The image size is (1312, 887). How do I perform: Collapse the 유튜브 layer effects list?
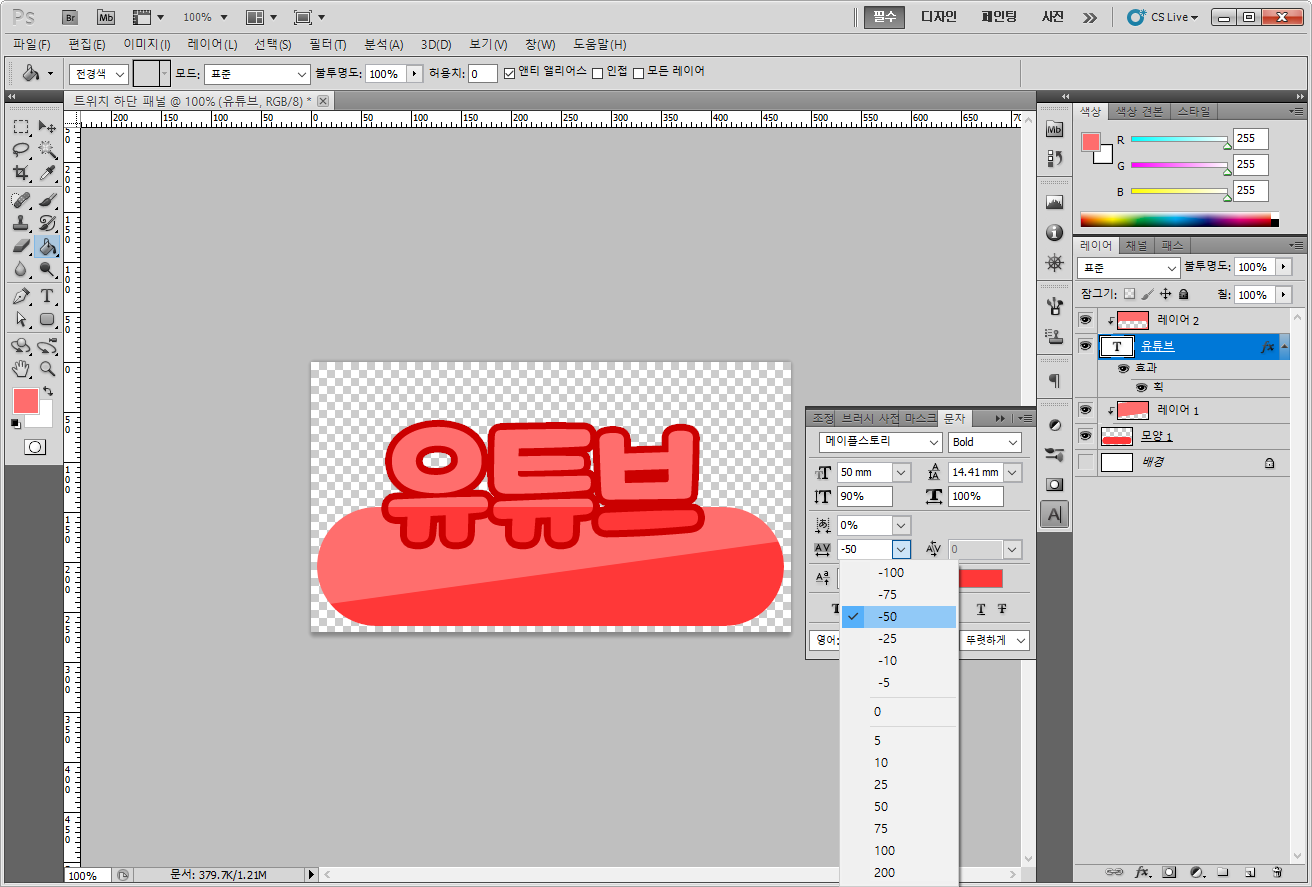pos(1283,347)
